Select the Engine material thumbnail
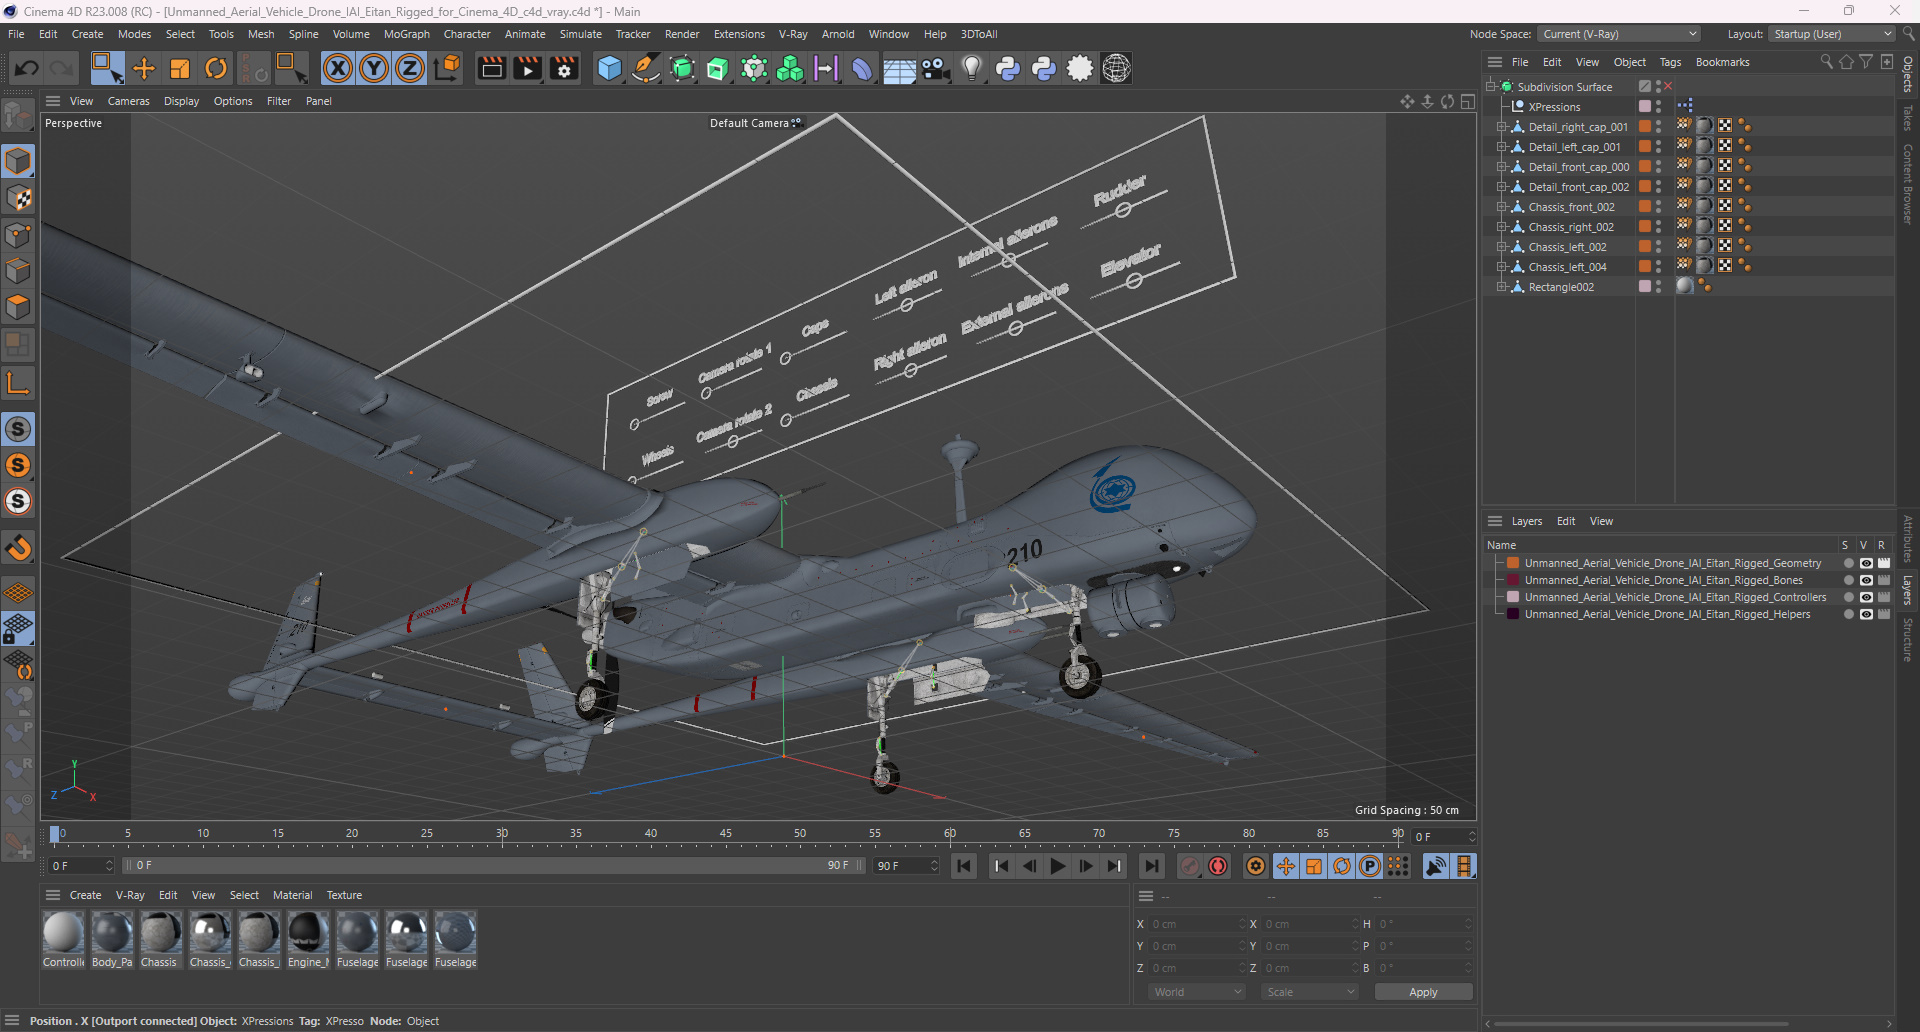Viewport: 1920px width, 1032px height. pos(308,940)
